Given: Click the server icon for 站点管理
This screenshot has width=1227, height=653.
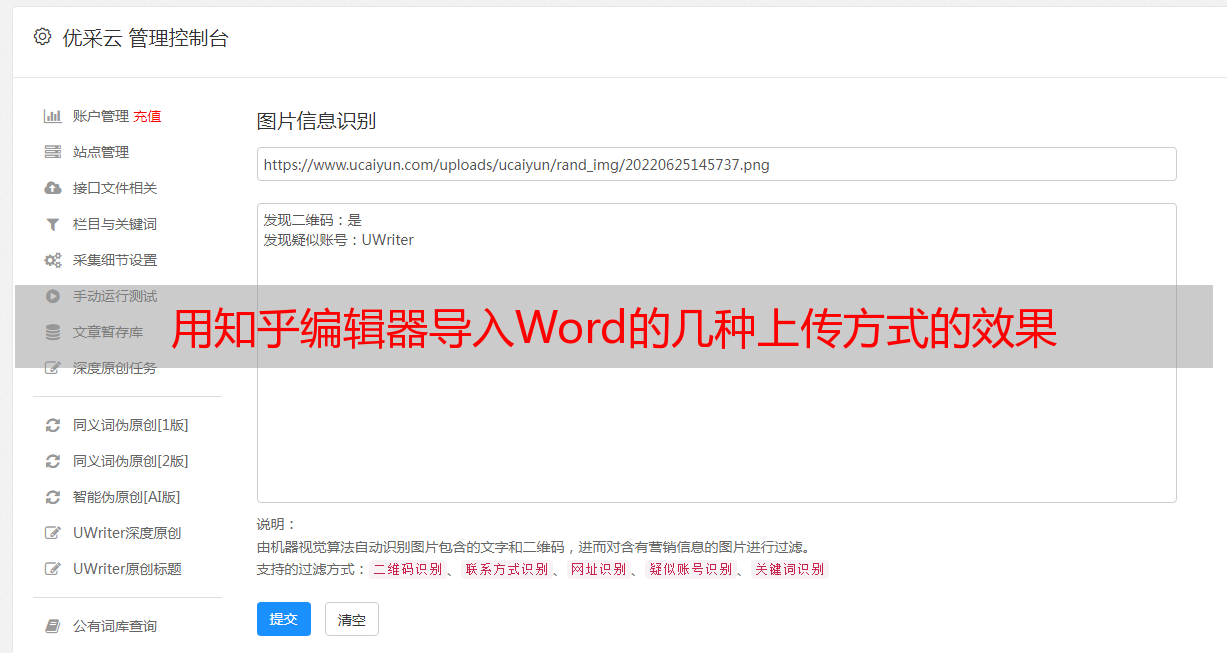Looking at the screenshot, I should point(53,152).
